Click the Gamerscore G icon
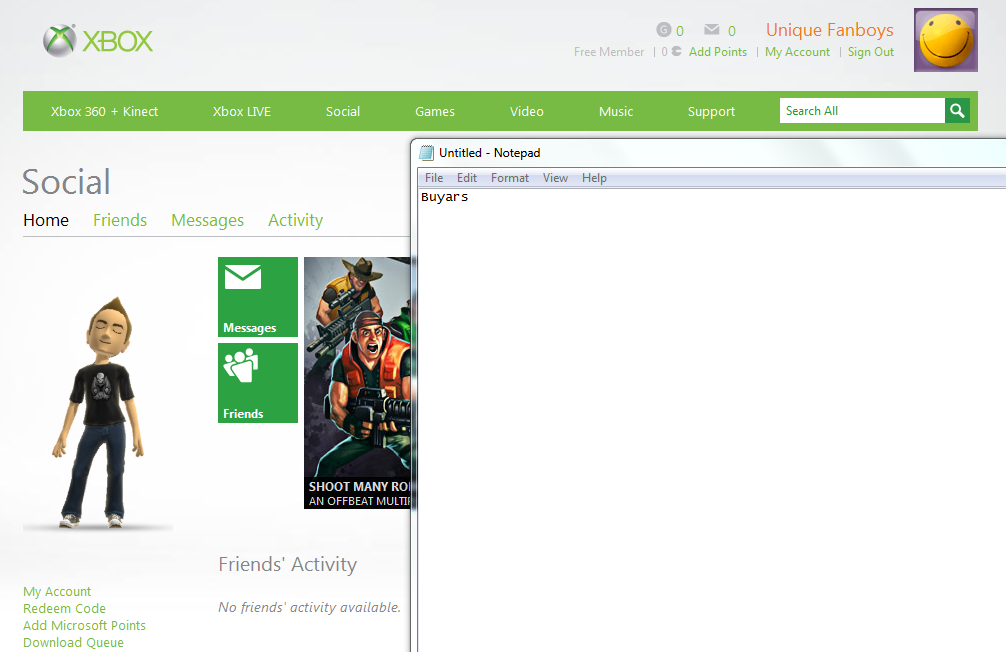This screenshot has height=652, width=1006. 663,30
